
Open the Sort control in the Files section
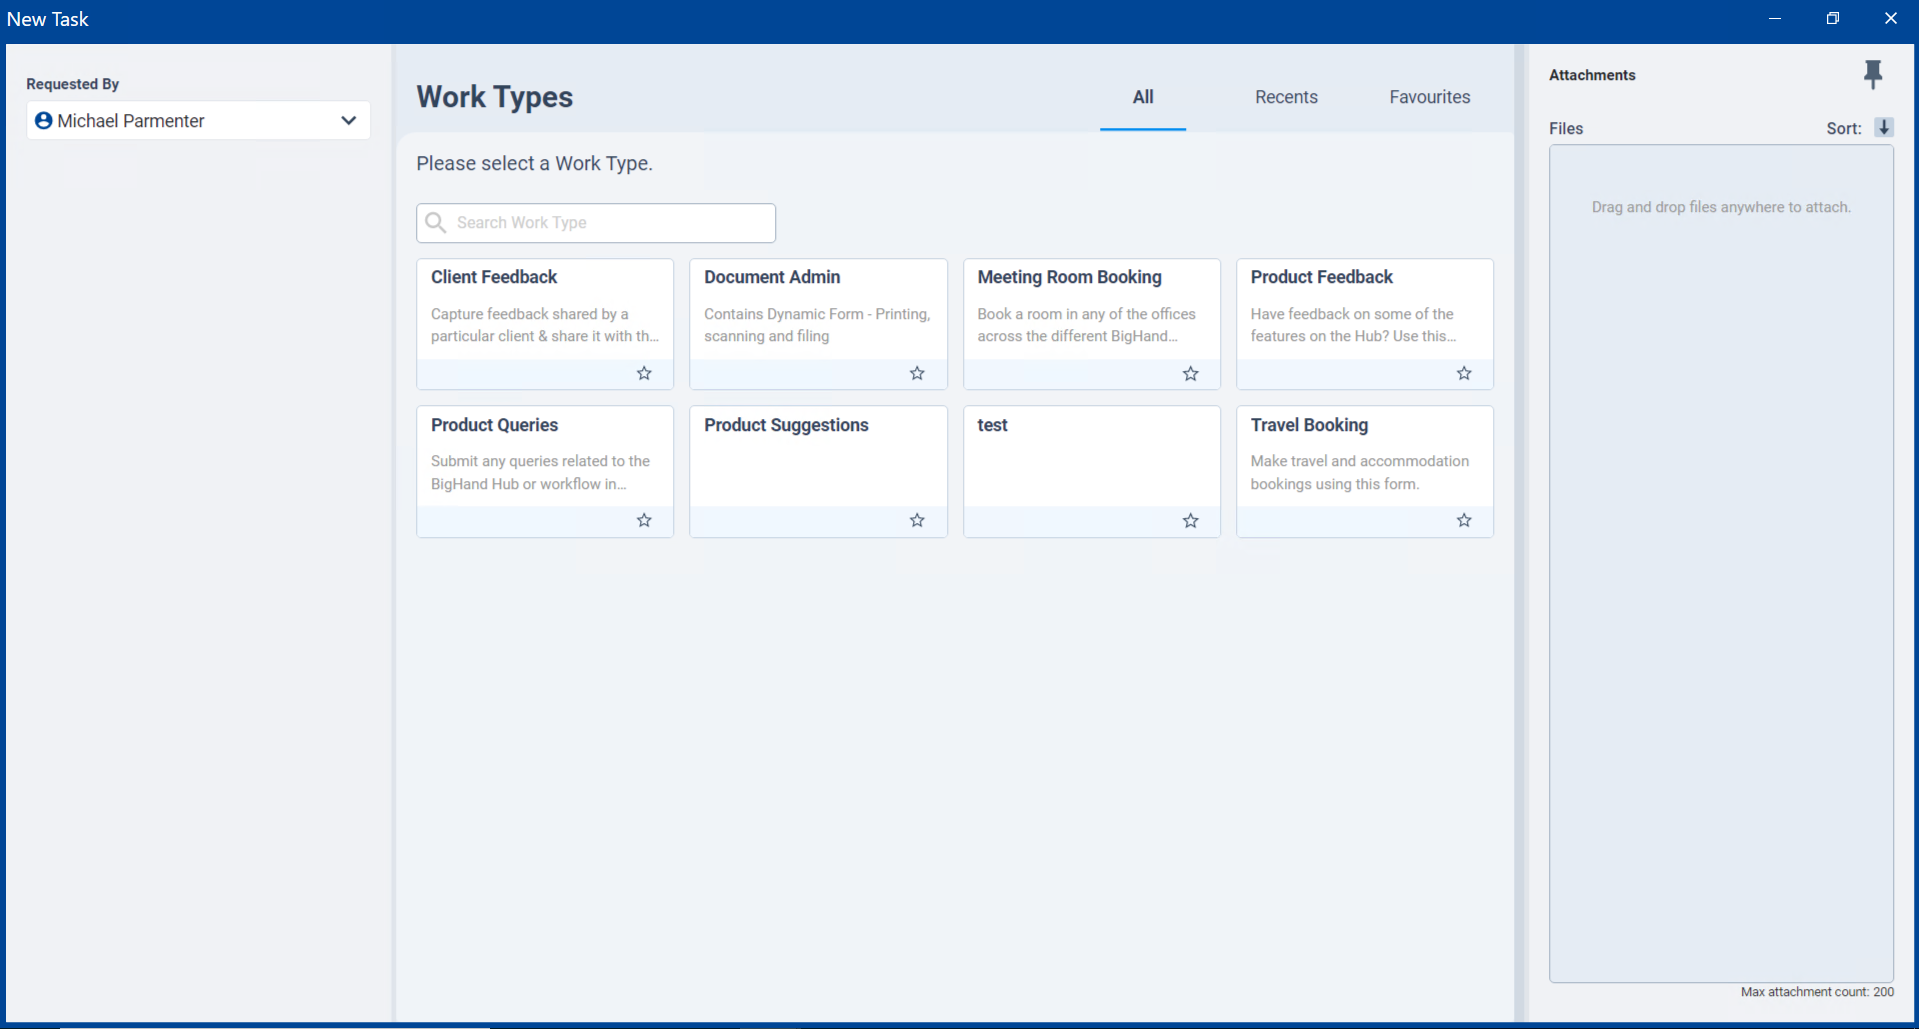click(x=1884, y=128)
